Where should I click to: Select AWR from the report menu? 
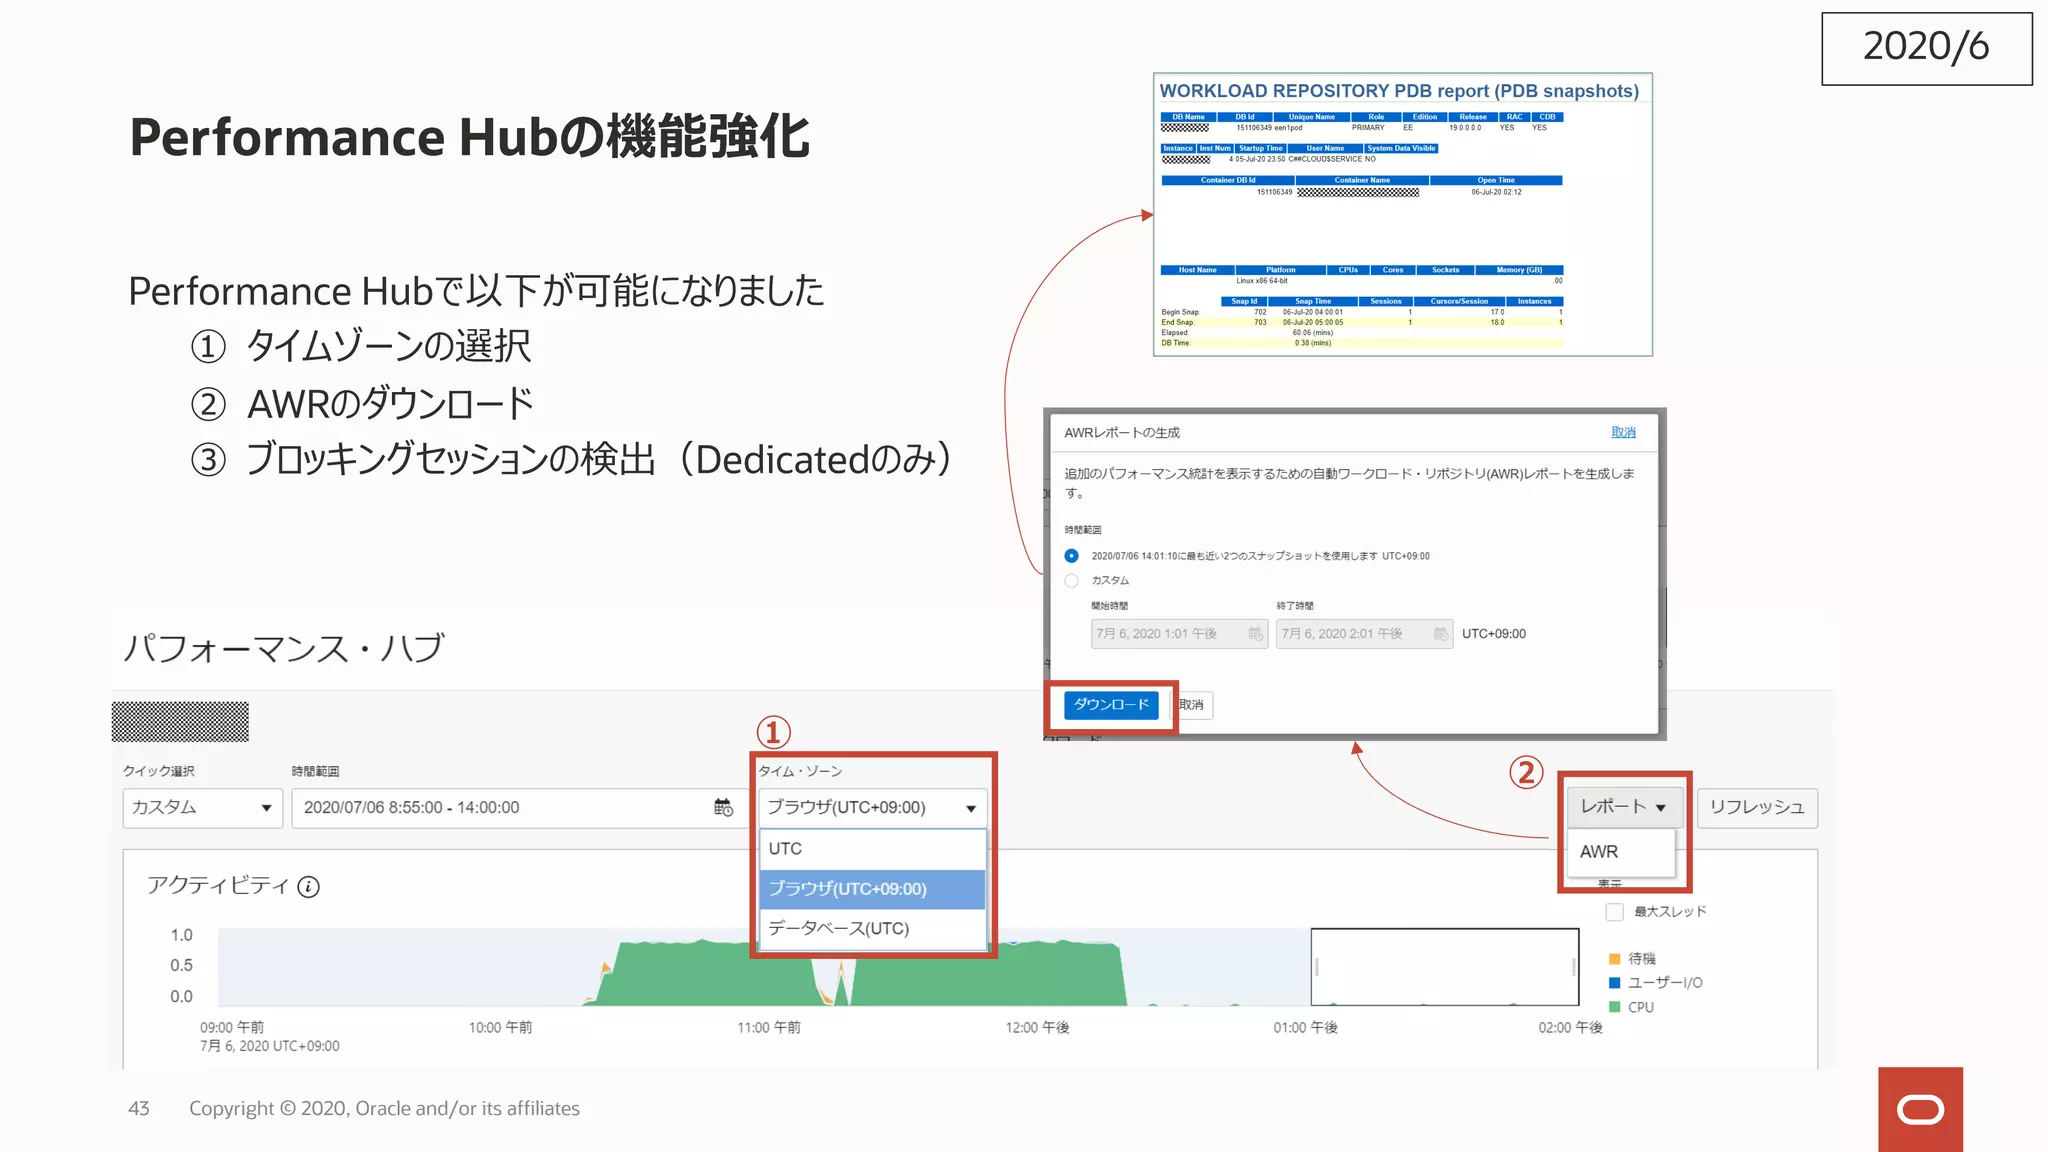point(1621,852)
